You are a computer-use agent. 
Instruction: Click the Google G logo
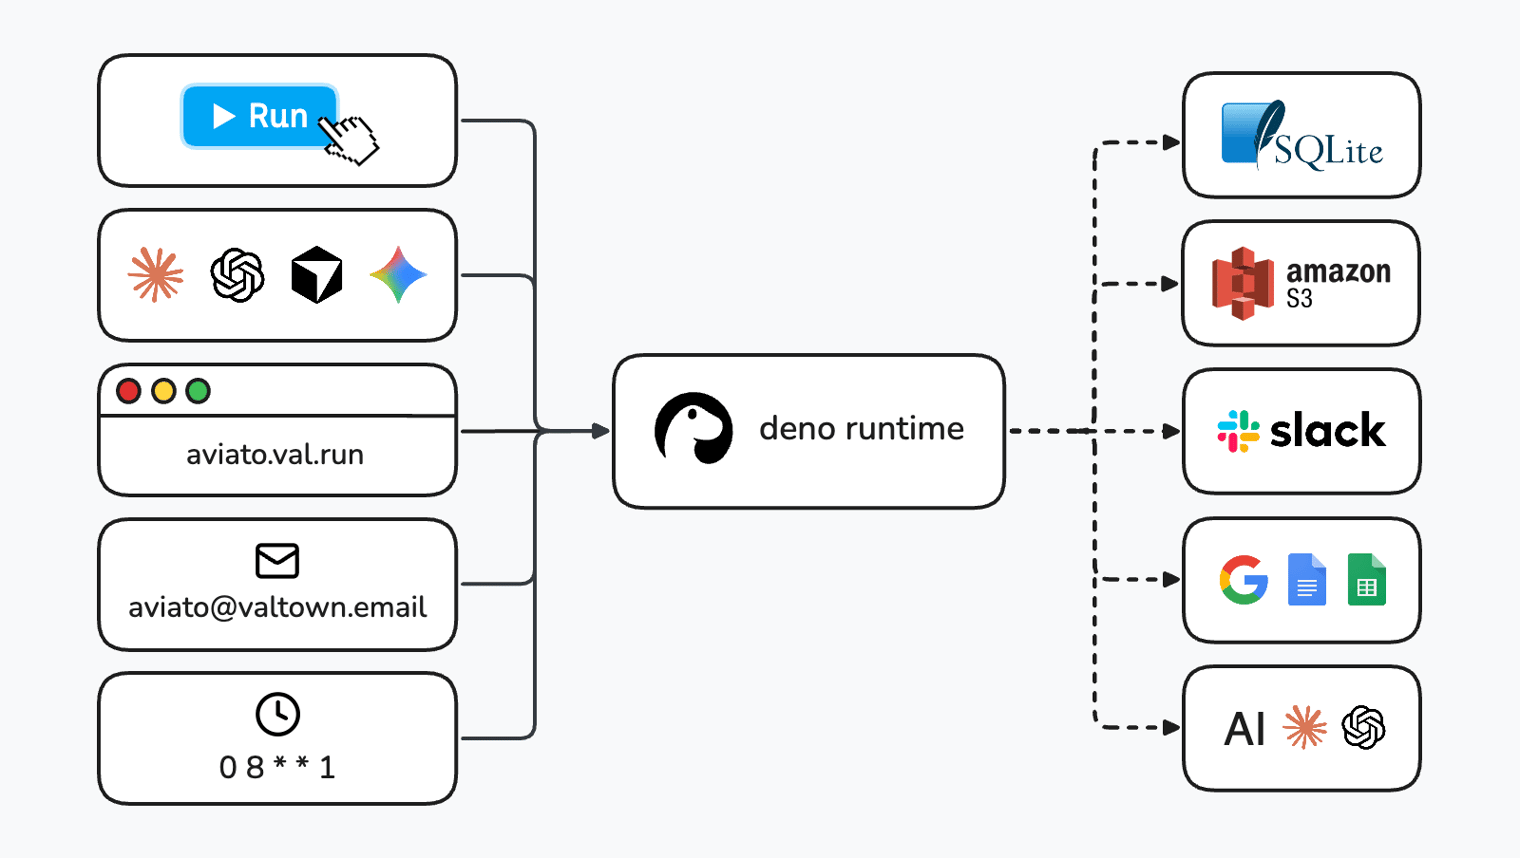coord(1244,580)
